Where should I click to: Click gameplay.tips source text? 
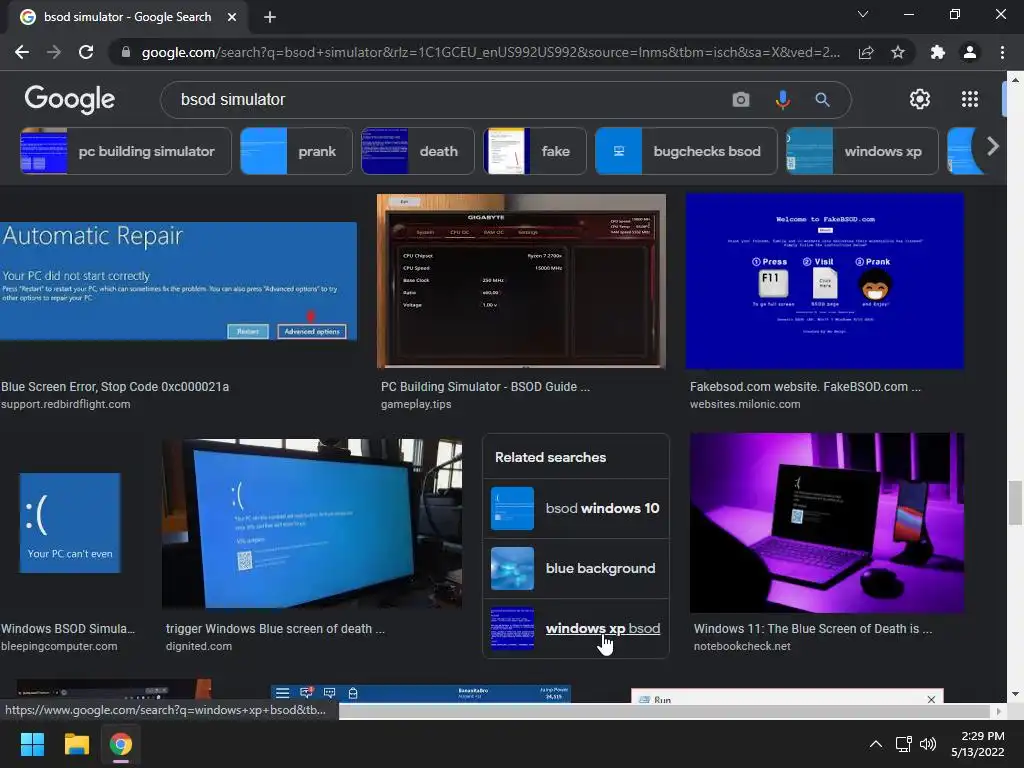[x=416, y=404]
